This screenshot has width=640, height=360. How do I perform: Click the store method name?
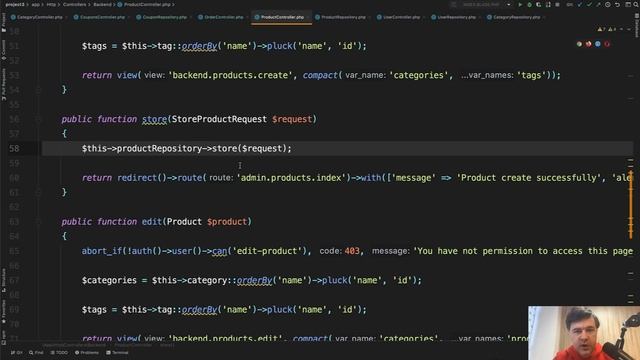[154, 119]
